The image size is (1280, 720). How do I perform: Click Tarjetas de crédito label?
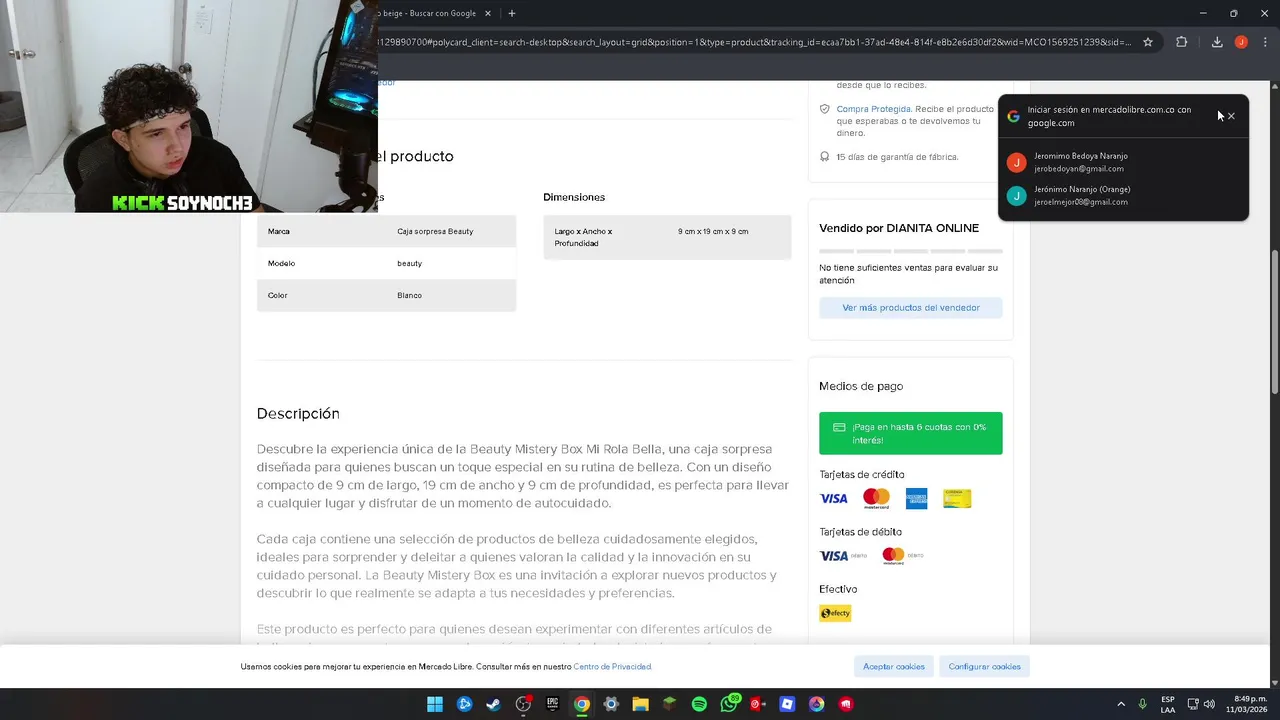tap(862, 475)
